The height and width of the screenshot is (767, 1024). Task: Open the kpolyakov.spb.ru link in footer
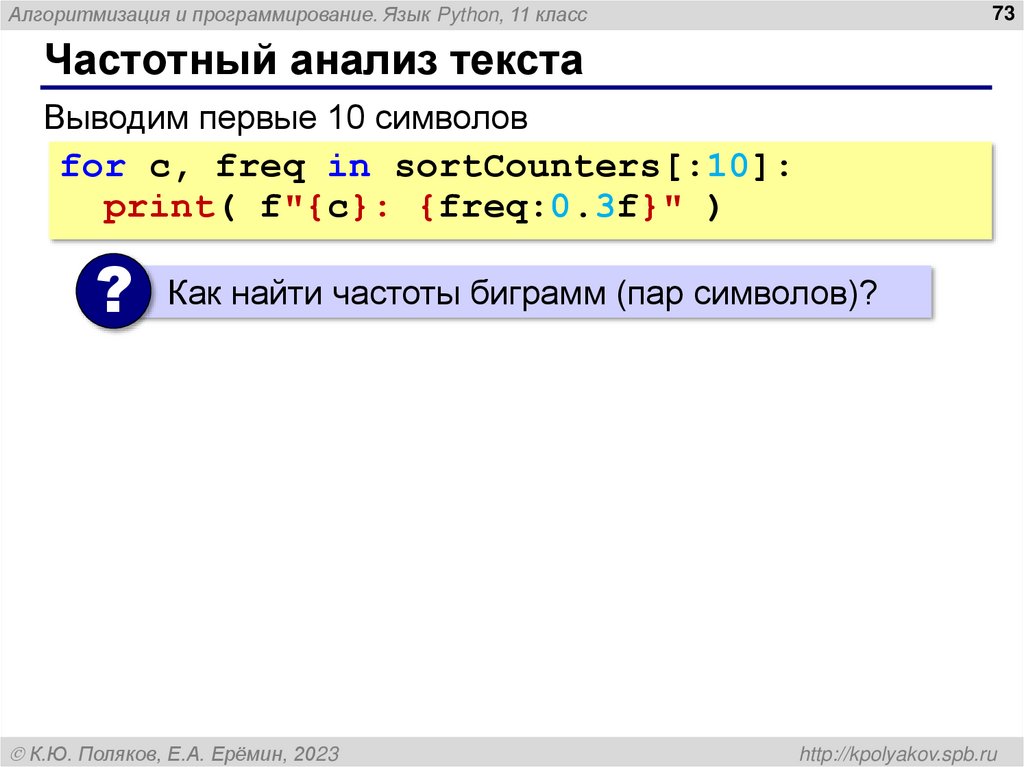(x=898, y=753)
